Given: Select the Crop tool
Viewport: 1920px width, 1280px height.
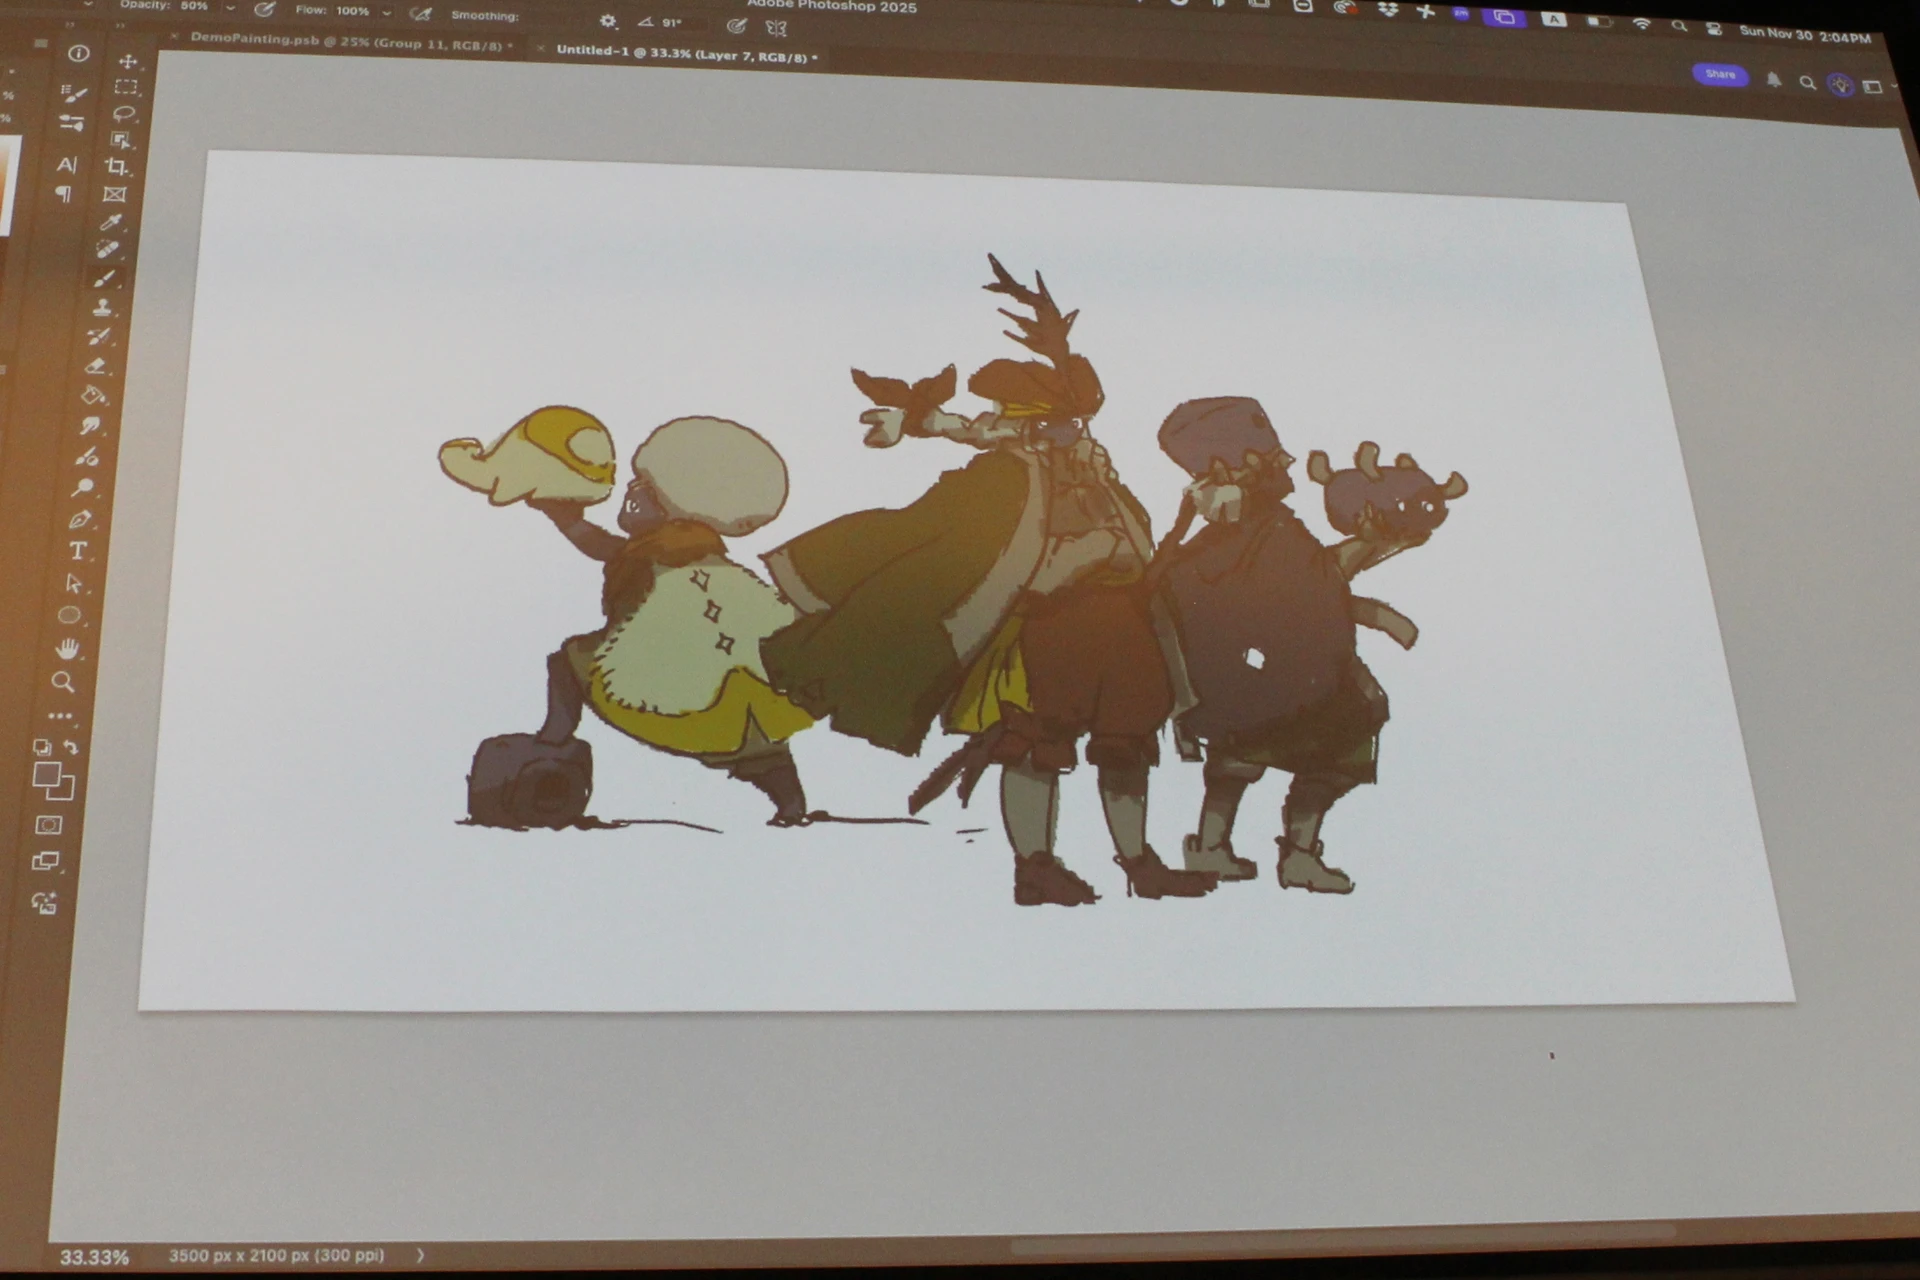Looking at the screenshot, I should 118,167.
